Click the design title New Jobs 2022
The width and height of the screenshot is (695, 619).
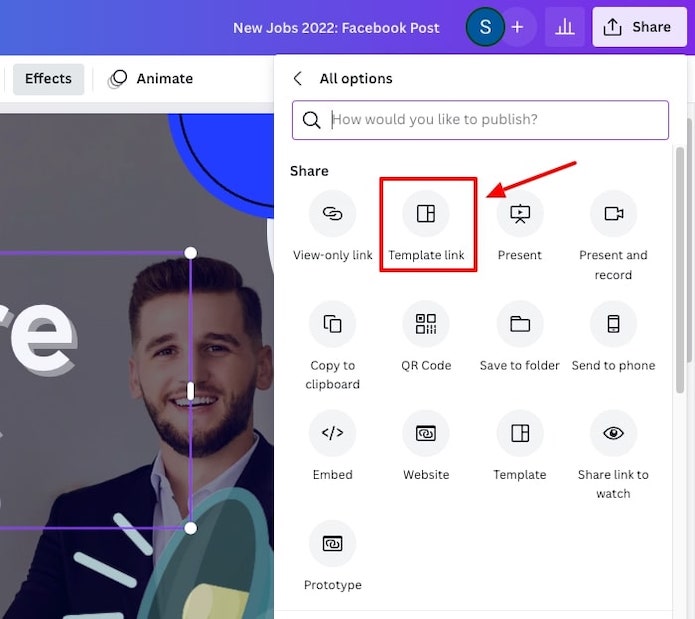coord(336,28)
